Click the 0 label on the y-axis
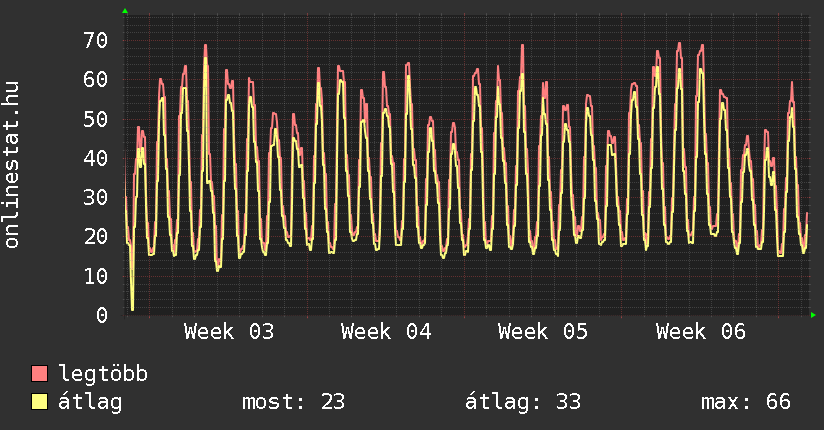824x430 pixels. 102,315
